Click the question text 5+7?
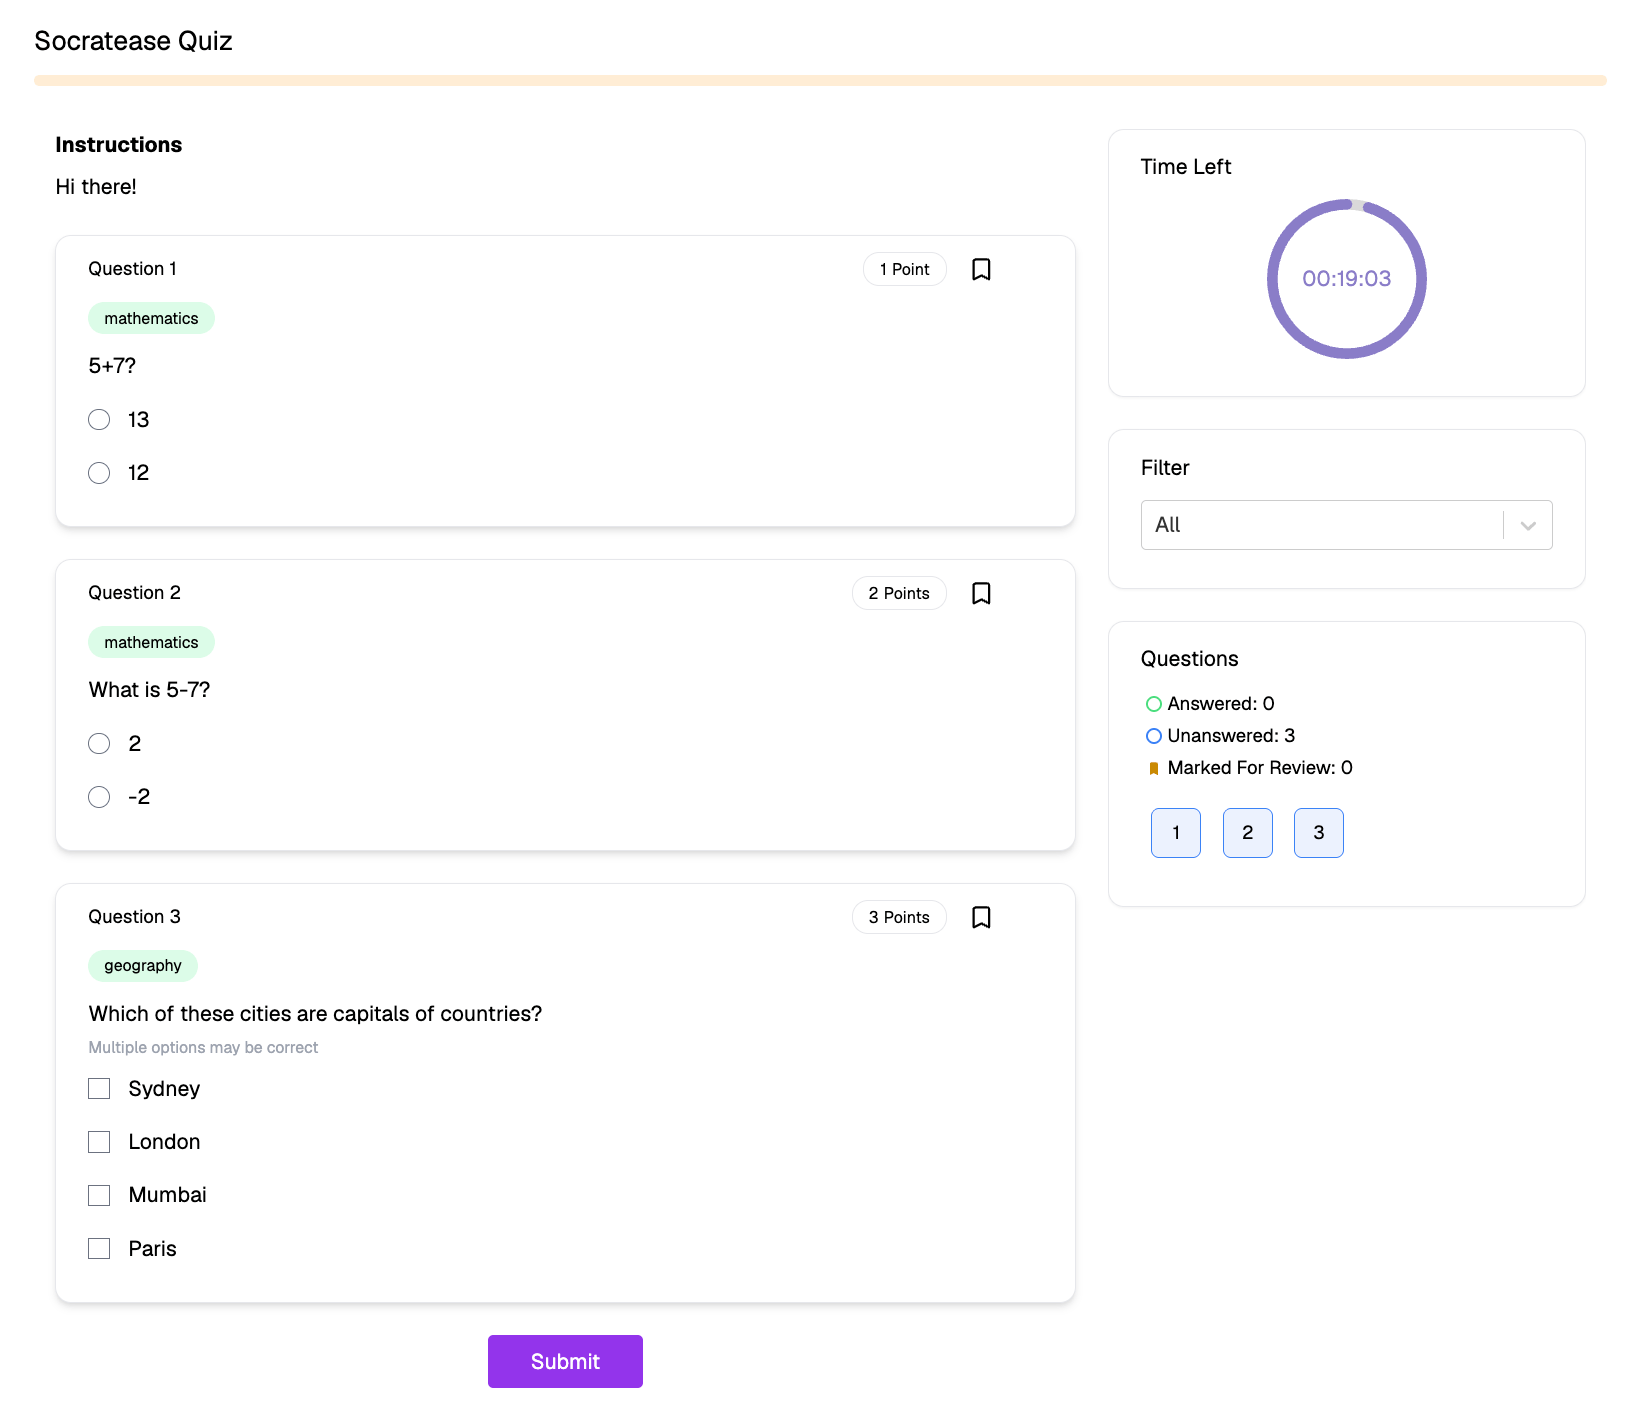Screen dimensions: 1636x1428 (x=112, y=366)
